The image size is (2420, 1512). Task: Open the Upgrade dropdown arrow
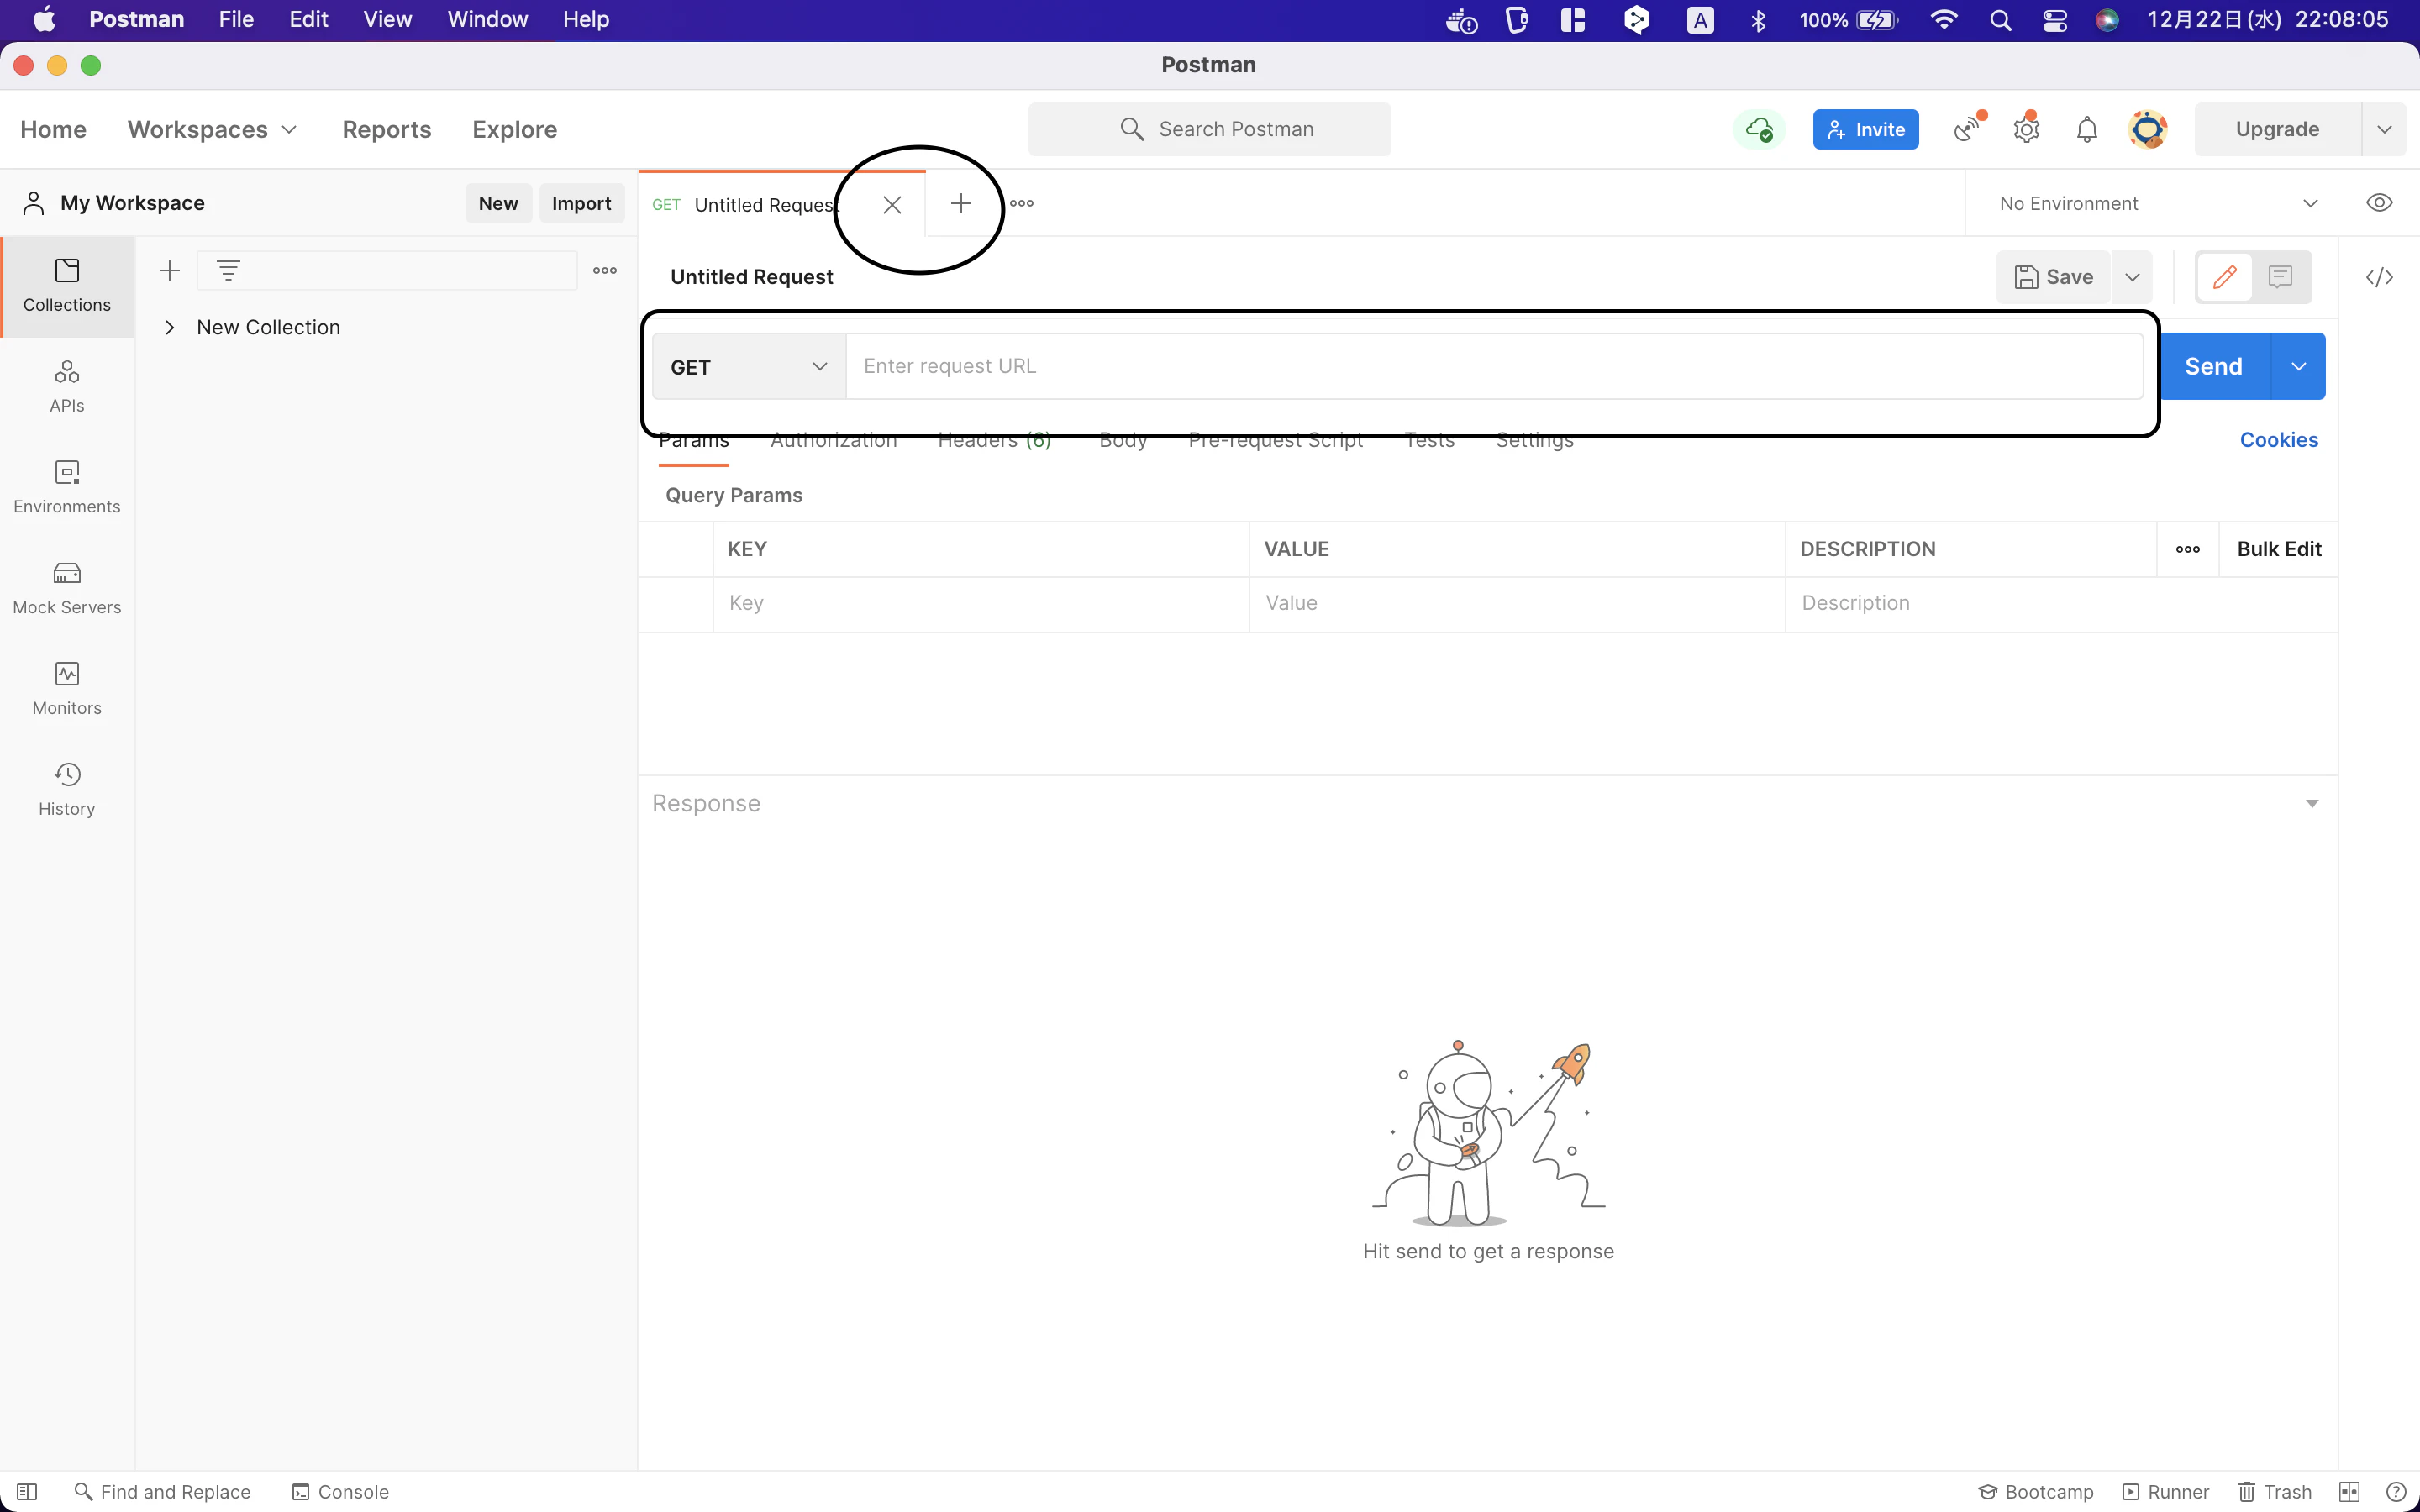pos(2385,129)
